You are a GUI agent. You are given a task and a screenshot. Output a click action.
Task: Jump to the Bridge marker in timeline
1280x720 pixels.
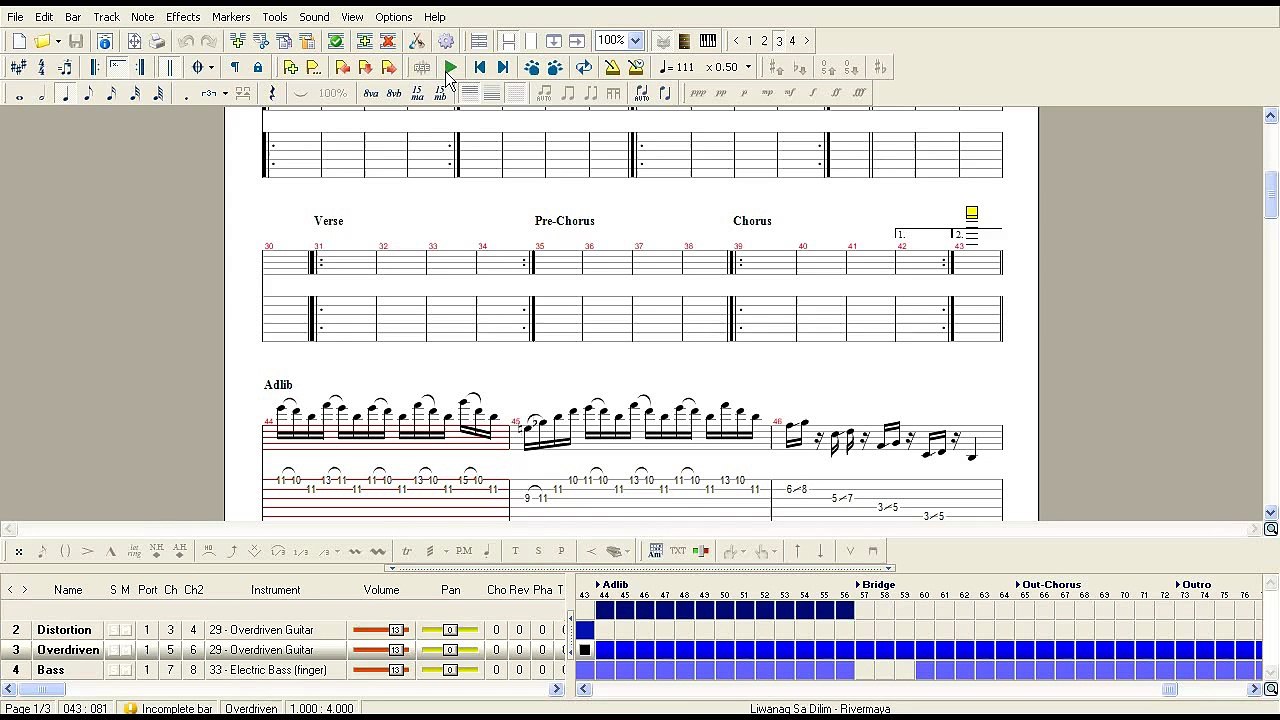point(876,584)
